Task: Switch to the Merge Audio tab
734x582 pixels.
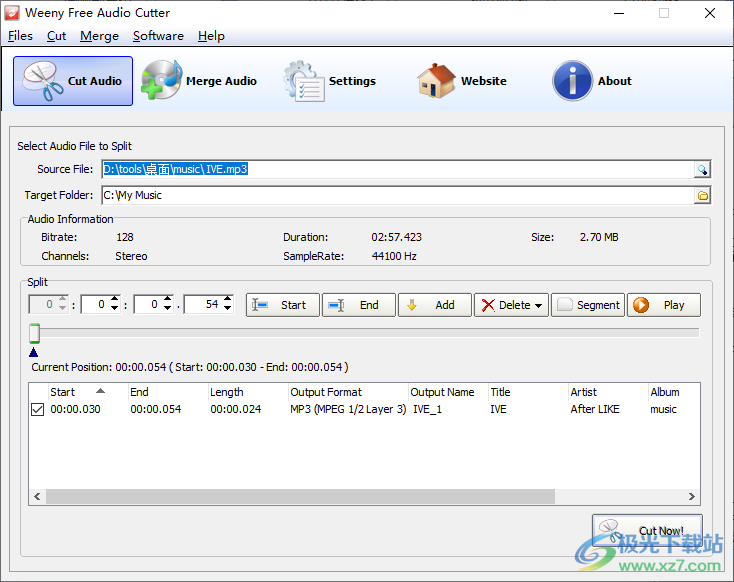Action: pos(199,81)
